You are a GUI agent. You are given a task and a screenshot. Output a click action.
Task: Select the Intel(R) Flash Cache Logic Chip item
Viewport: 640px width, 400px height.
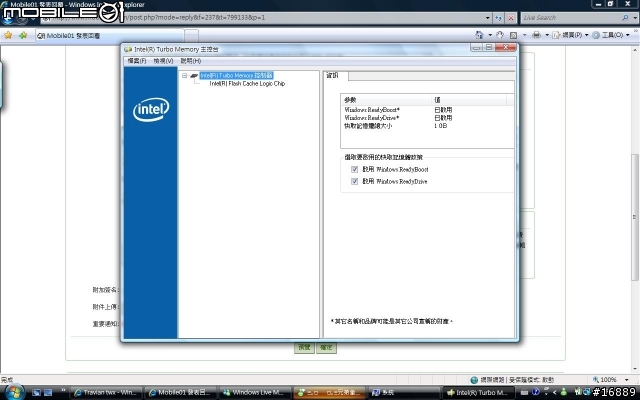pyautogui.click(x=247, y=84)
